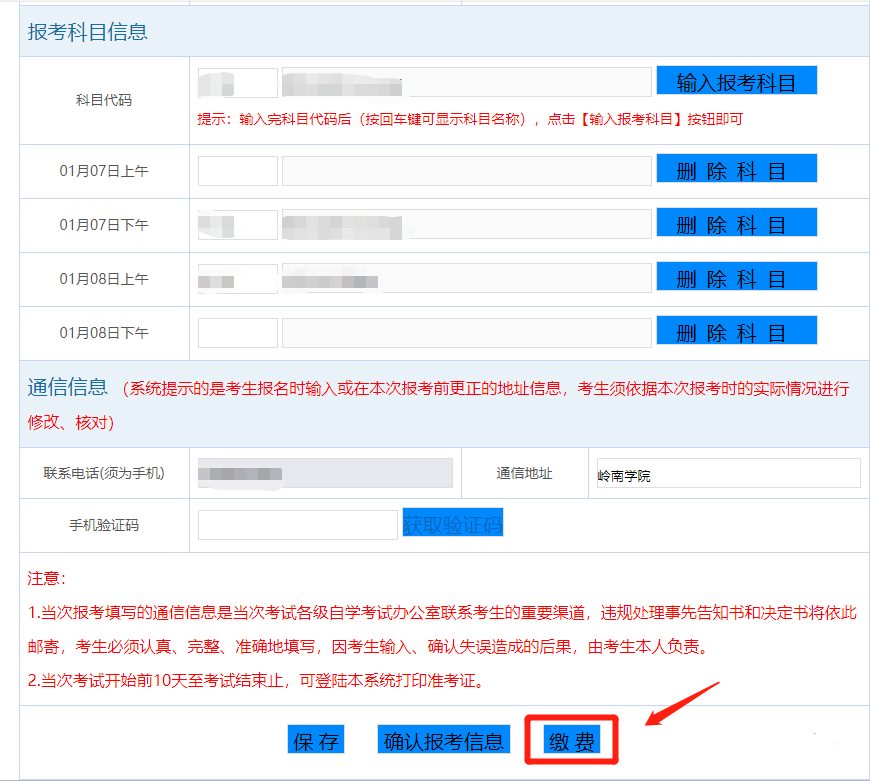Focus the 01月08日下午 subject name field
Screen dimensions: 870x781
466,333
